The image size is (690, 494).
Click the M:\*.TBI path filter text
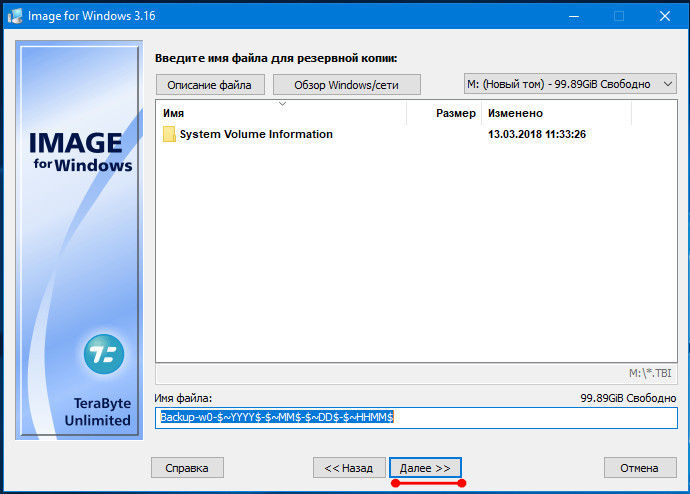point(650,373)
